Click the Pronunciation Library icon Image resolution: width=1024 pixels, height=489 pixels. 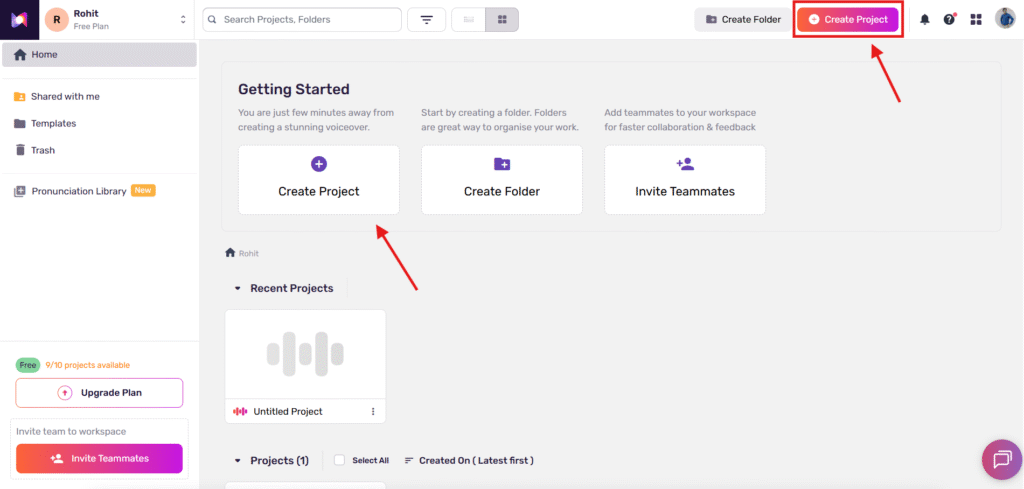coord(20,191)
